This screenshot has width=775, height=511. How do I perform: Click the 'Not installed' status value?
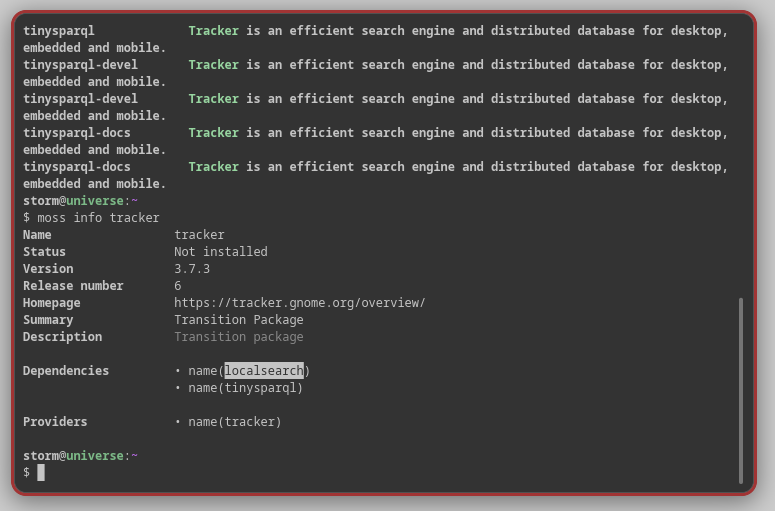coord(220,252)
